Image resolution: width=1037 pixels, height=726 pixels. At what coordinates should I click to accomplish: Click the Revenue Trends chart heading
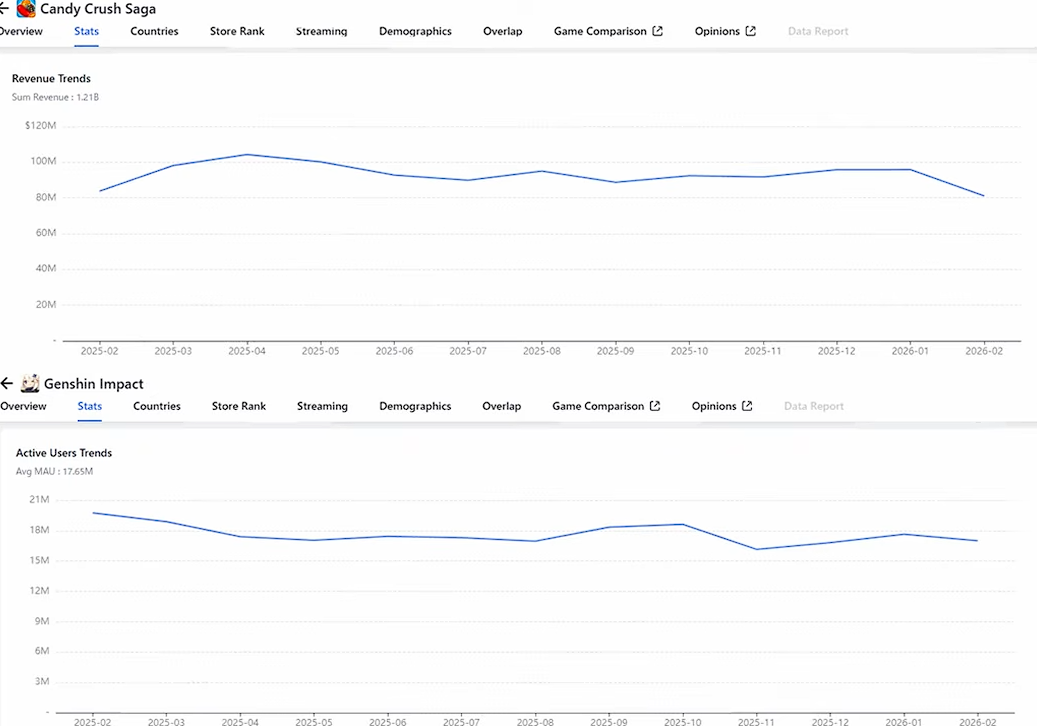pyautogui.click(x=51, y=78)
